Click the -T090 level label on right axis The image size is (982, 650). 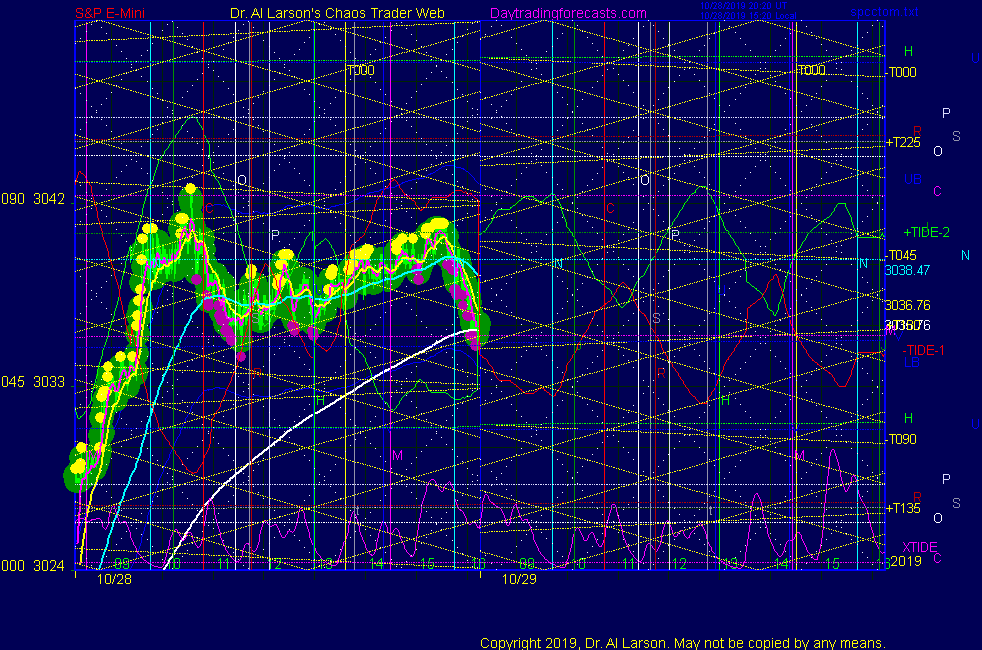coord(902,439)
